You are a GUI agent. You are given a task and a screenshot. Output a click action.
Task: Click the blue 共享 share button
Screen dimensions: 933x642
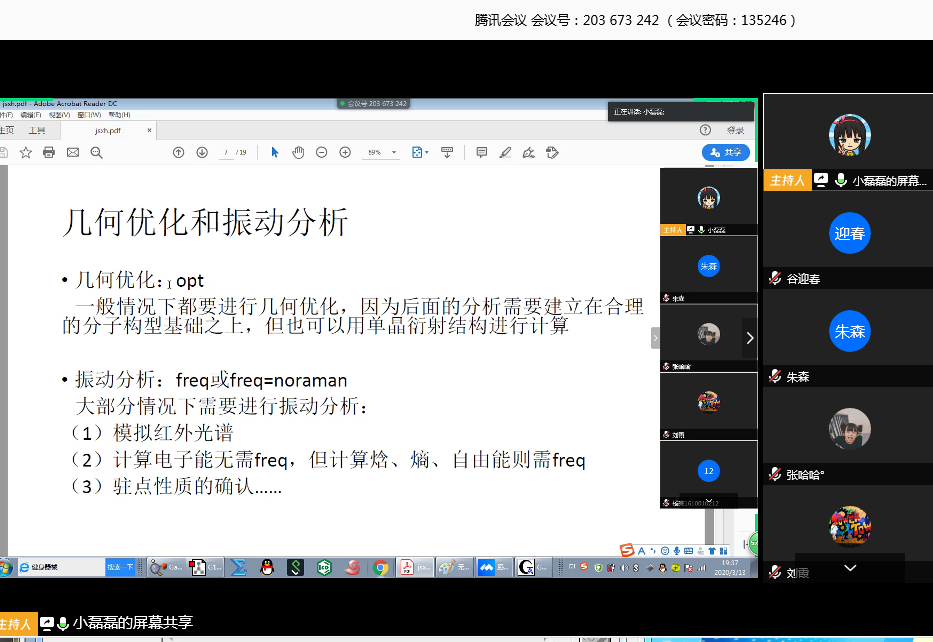click(x=726, y=152)
